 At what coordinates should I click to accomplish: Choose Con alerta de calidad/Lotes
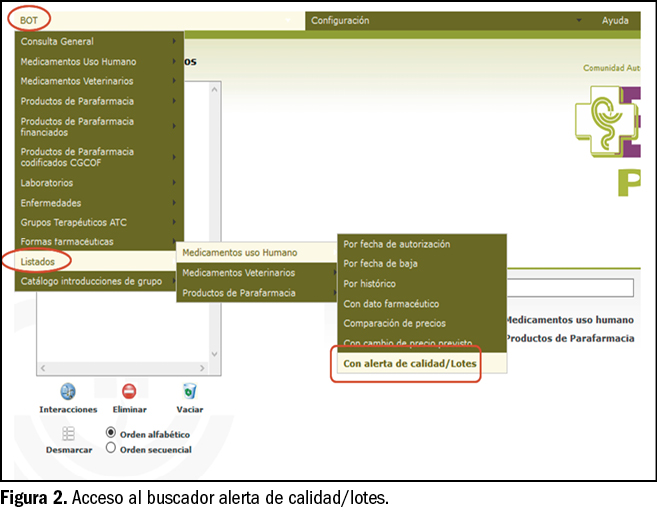(408, 364)
